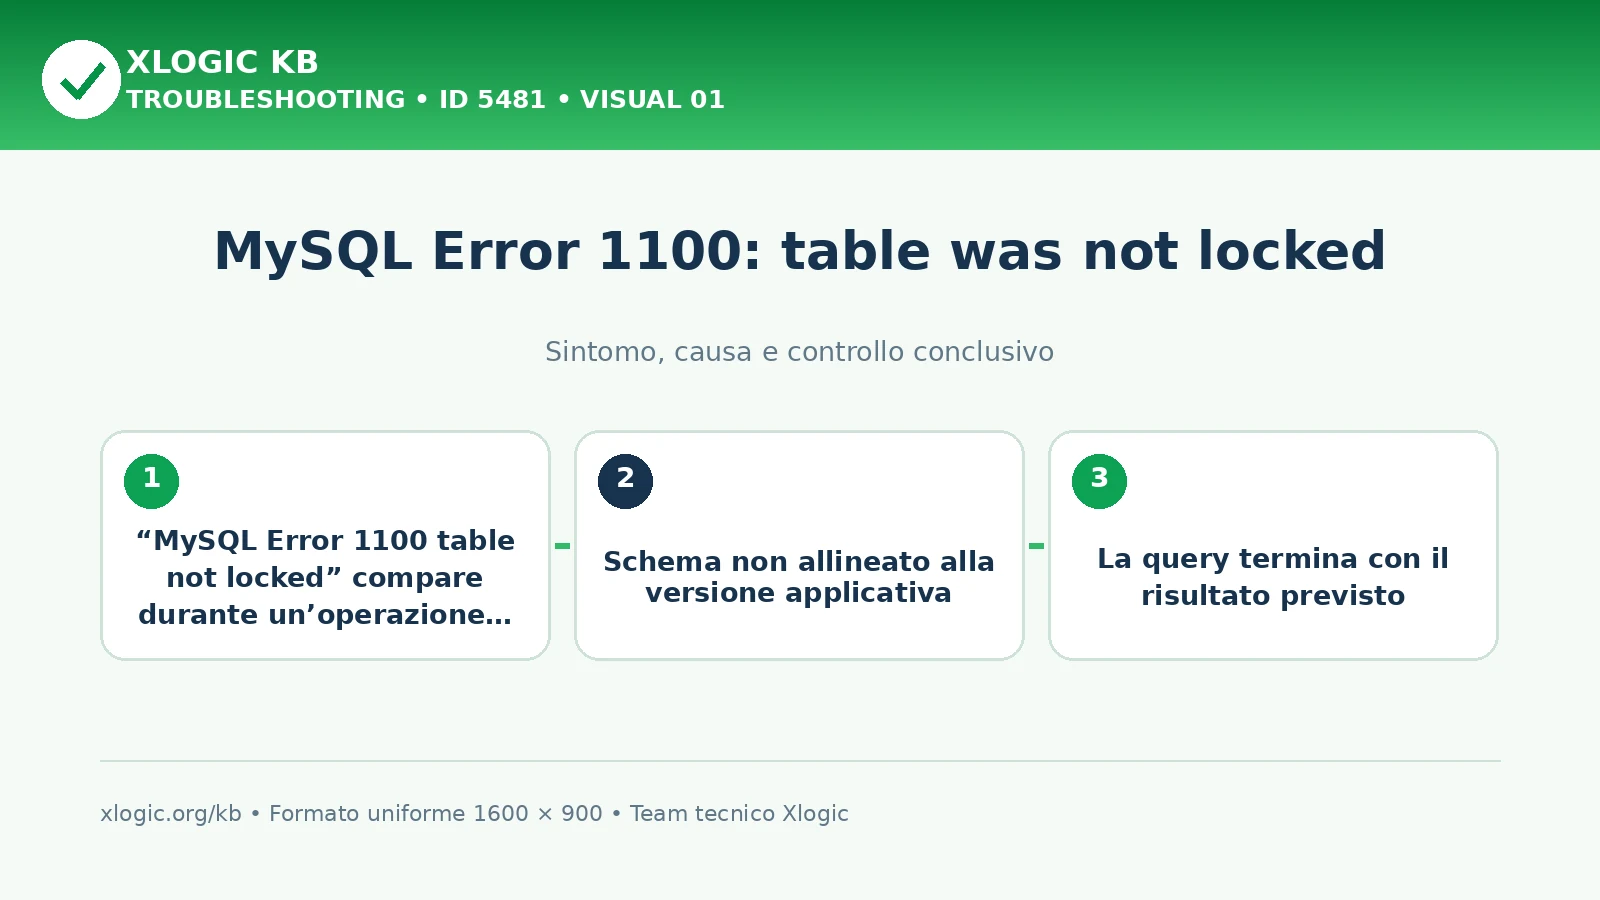
Task: Select the card text starting 'MySQL Error 1100 table not locked'
Action: click(325, 577)
